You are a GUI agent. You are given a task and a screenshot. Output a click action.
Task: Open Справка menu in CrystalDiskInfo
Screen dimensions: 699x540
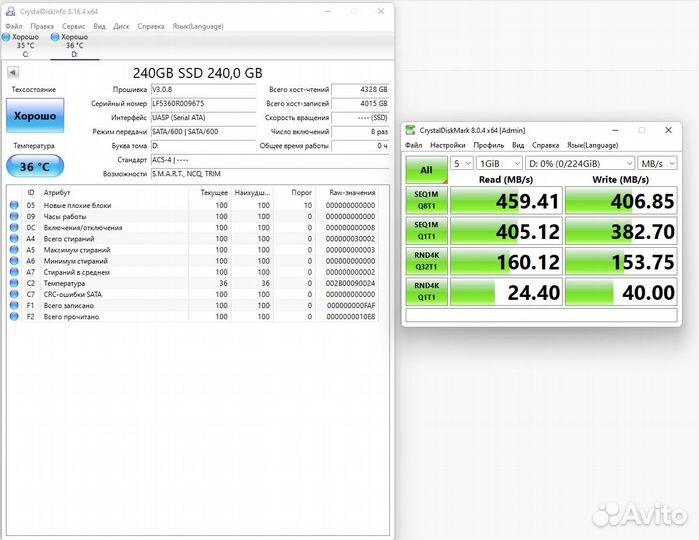tap(151, 26)
